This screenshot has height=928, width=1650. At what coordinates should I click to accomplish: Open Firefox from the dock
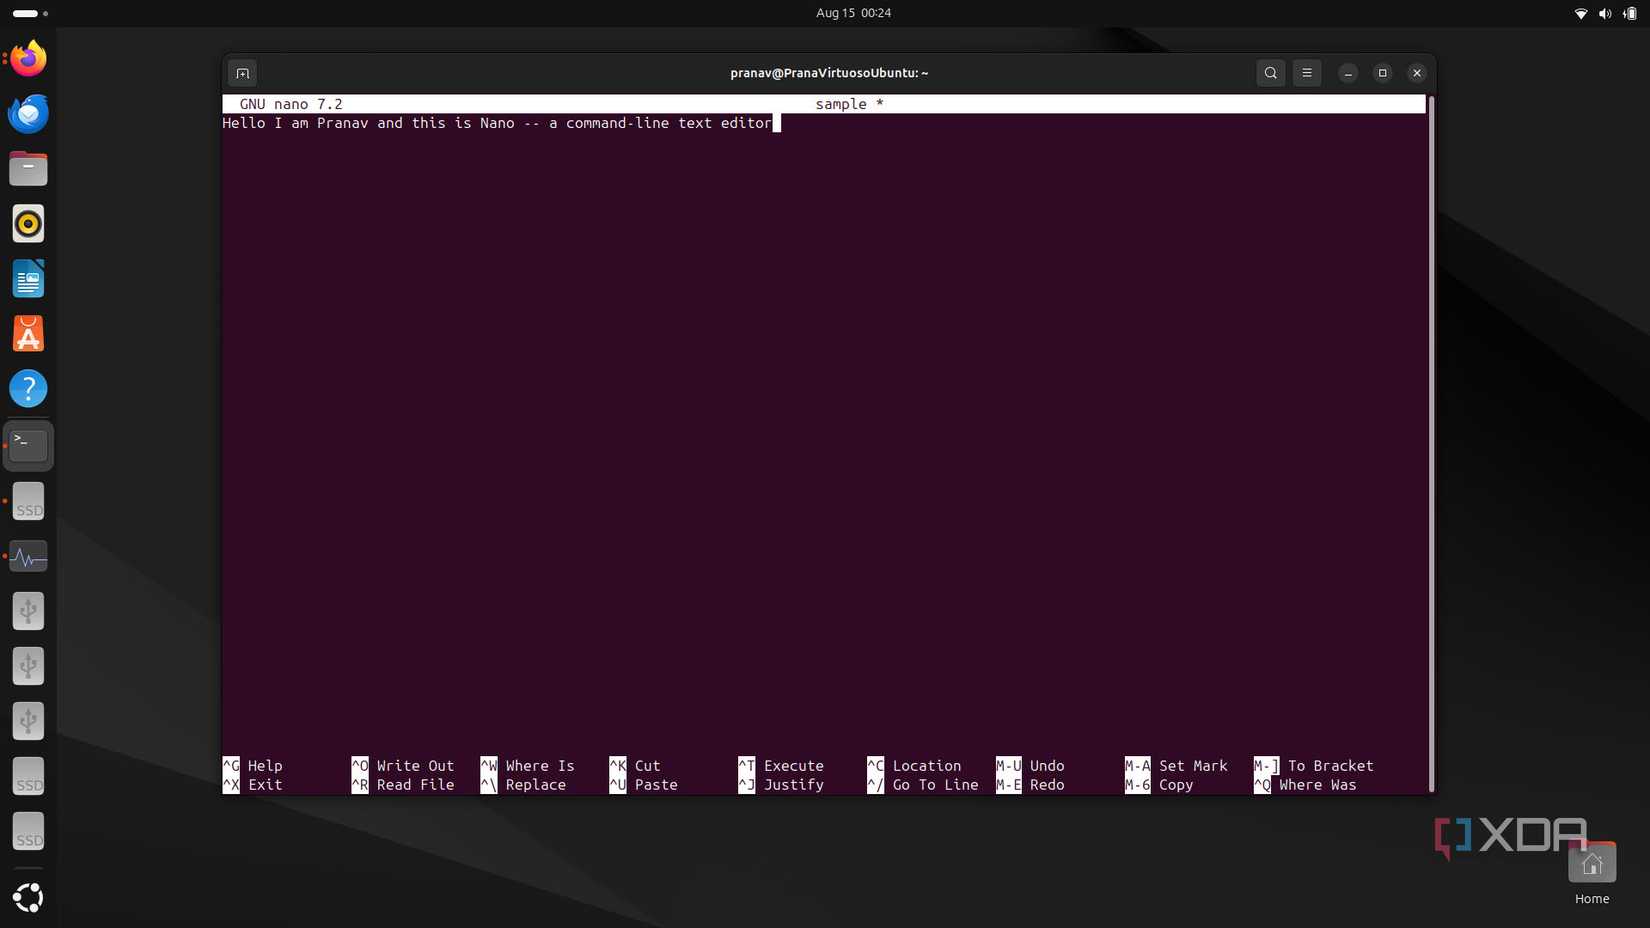pyautogui.click(x=27, y=58)
